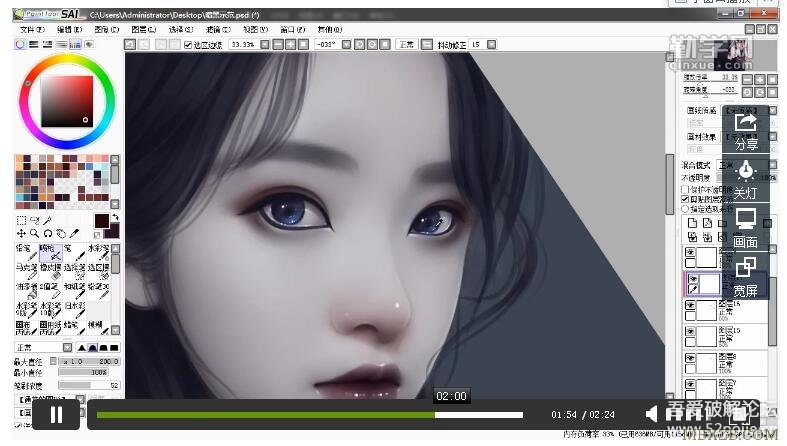Choose the 马克笔 marker brush
787x446 pixels.
[x=26, y=271]
